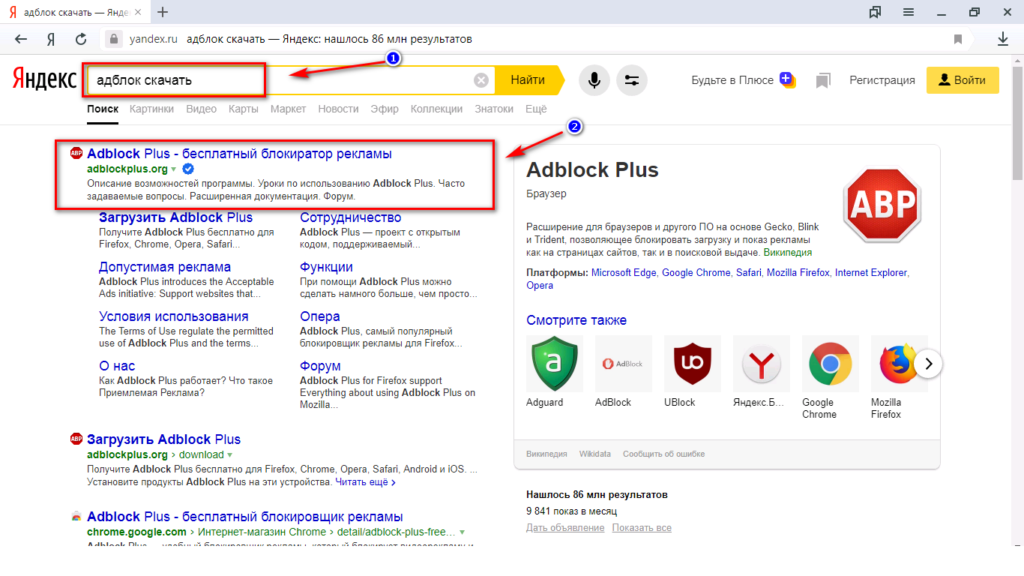Image resolution: width=1024 pixels, height=576 pixels.
Task: Open the Yandex collections bookmark icon near Регистрация
Action: point(823,80)
